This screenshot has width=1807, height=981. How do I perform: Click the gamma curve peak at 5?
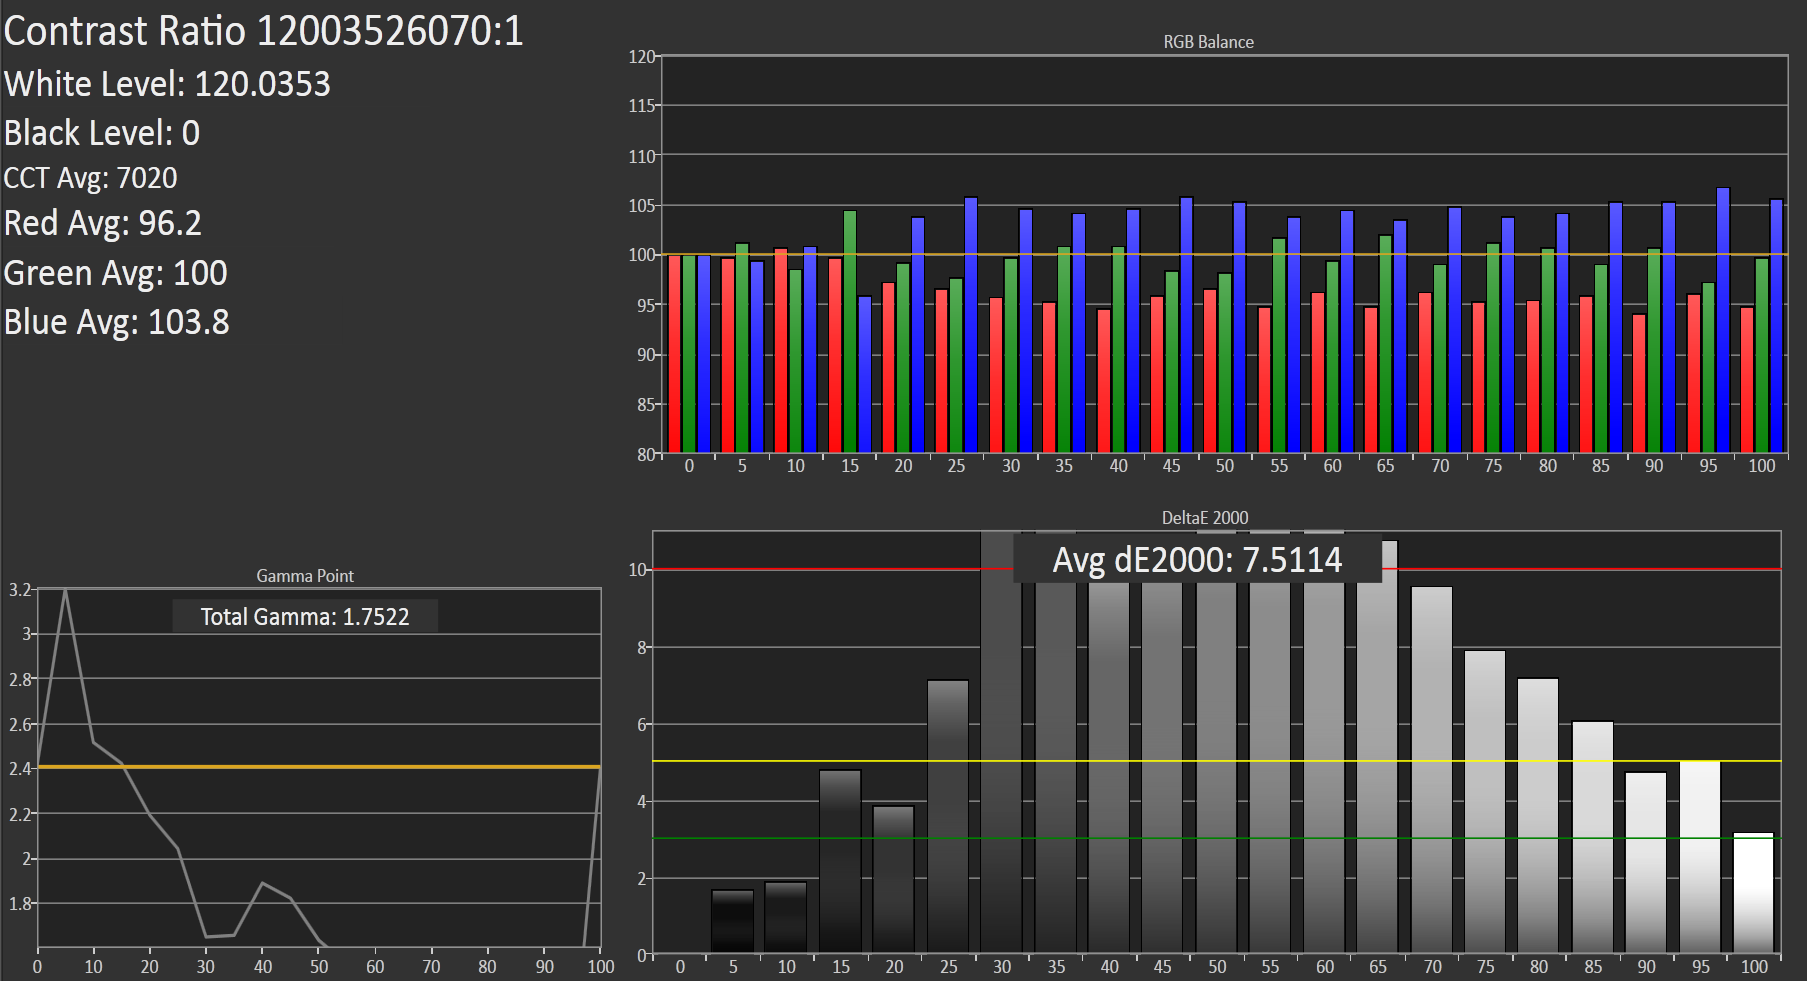pyautogui.click(x=65, y=591)
